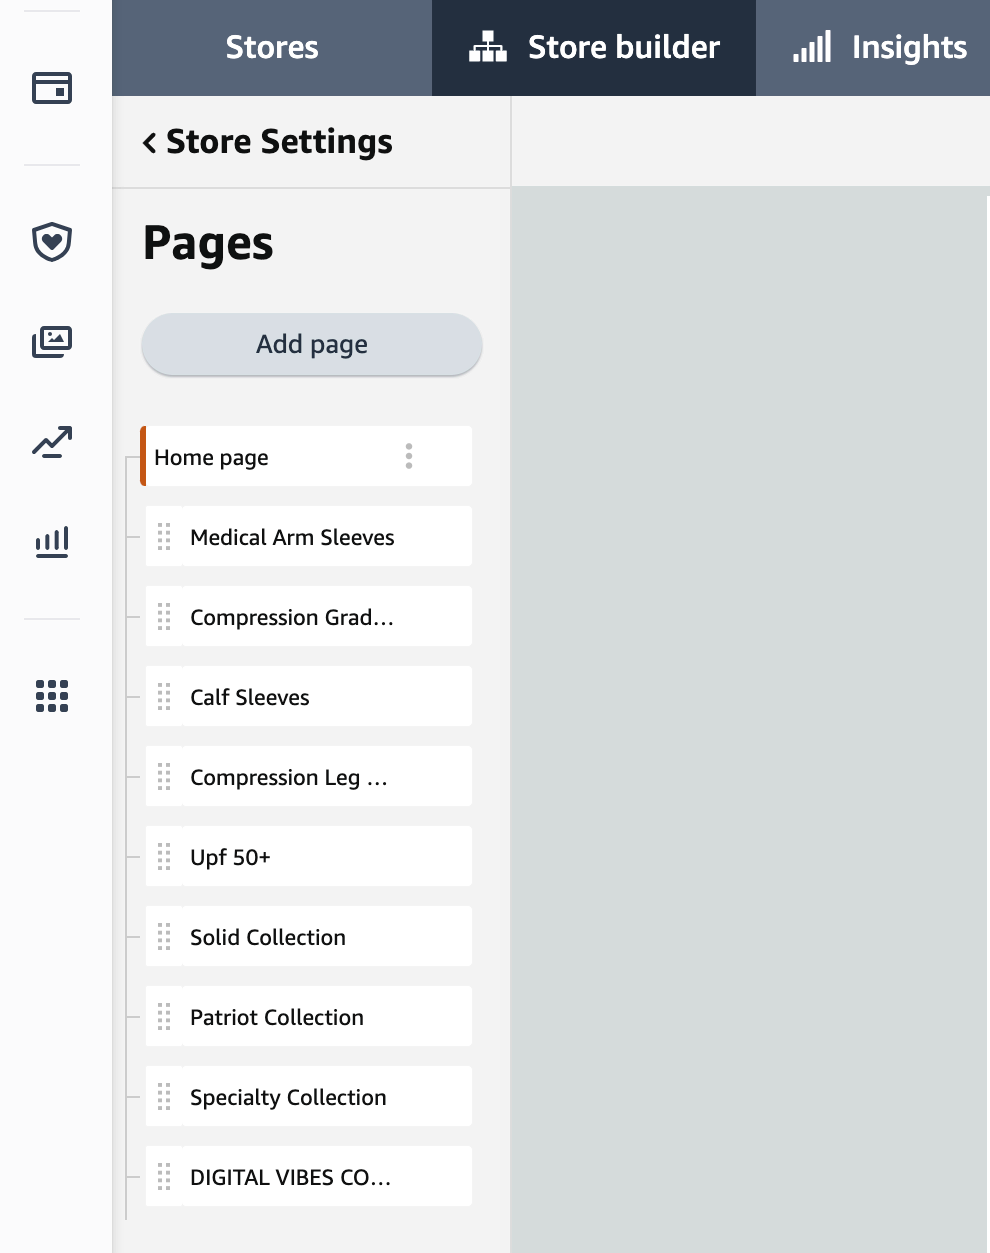Open the Store builder tab
This screenshot has width=990, height=1253.
pos(594,48)
